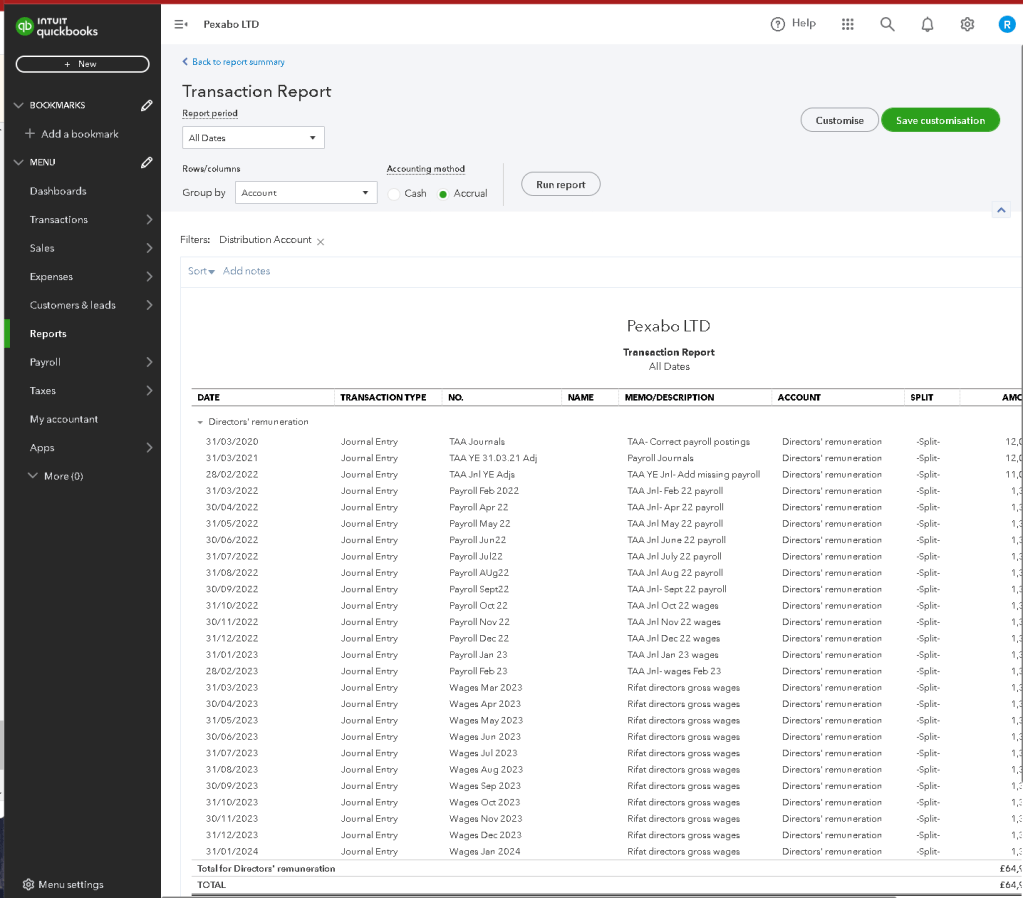Click the QuickBooks logo
The image size is (1023, 898).
(57, 27)
